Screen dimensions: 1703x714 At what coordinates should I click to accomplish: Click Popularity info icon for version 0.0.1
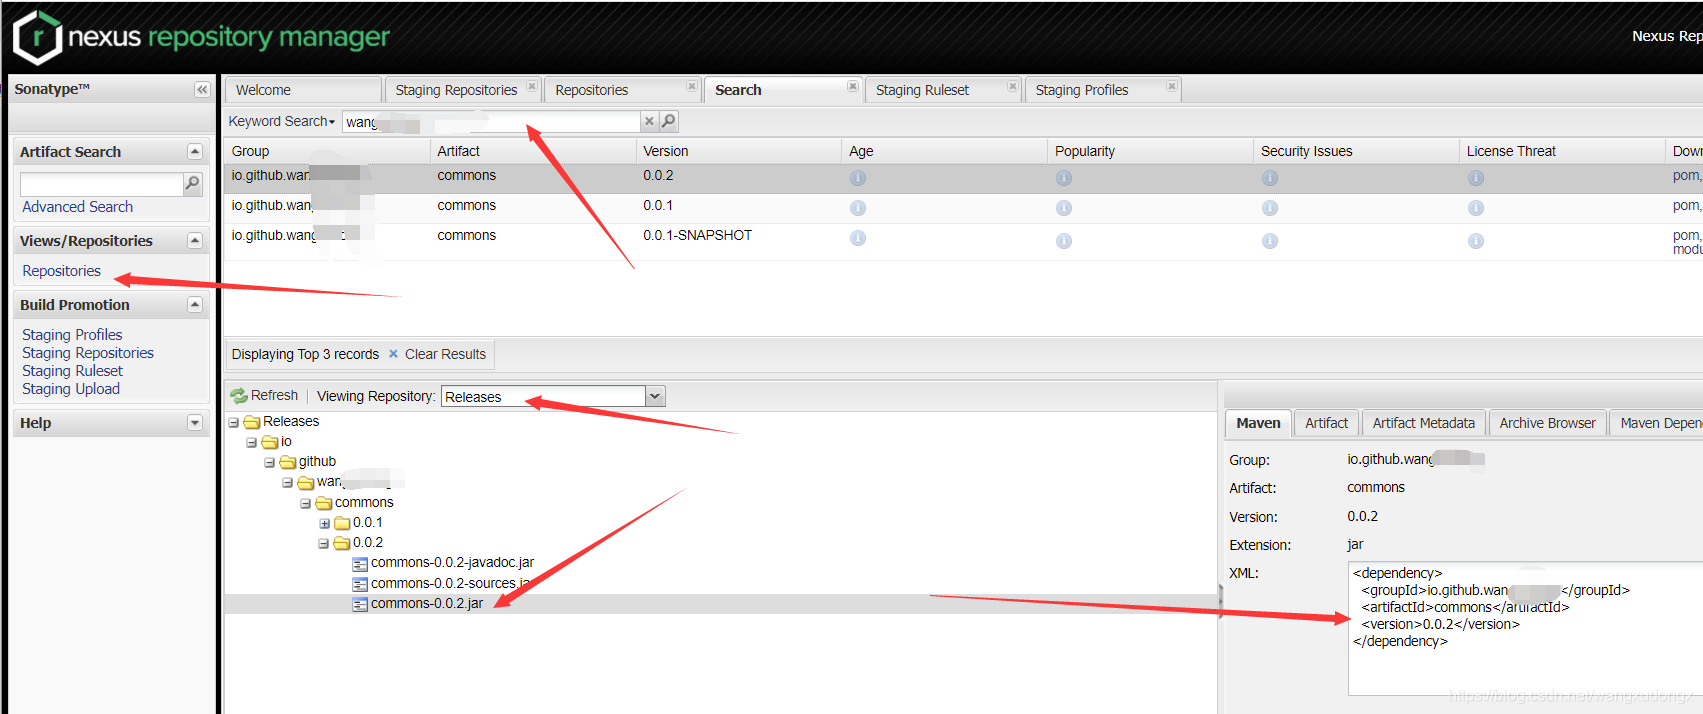pyautogui.click(x=1064, y=208)
